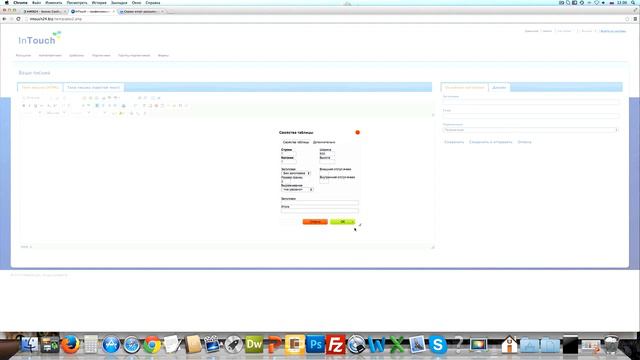The image size is (640, 360).
Task: Open Finder from the dock
Action: click(29, 345)
